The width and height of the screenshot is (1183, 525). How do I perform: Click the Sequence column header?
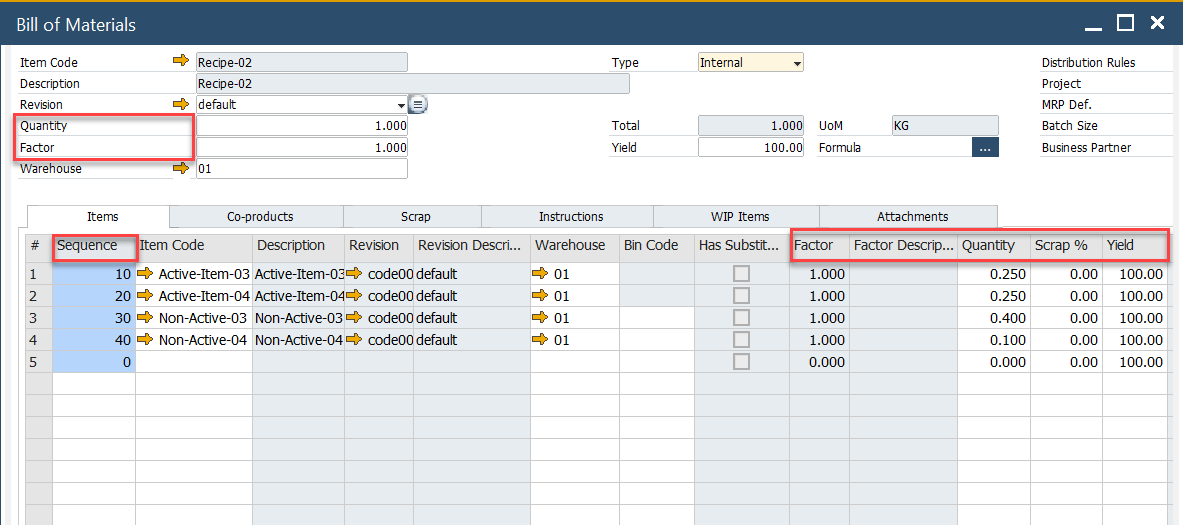88,245
